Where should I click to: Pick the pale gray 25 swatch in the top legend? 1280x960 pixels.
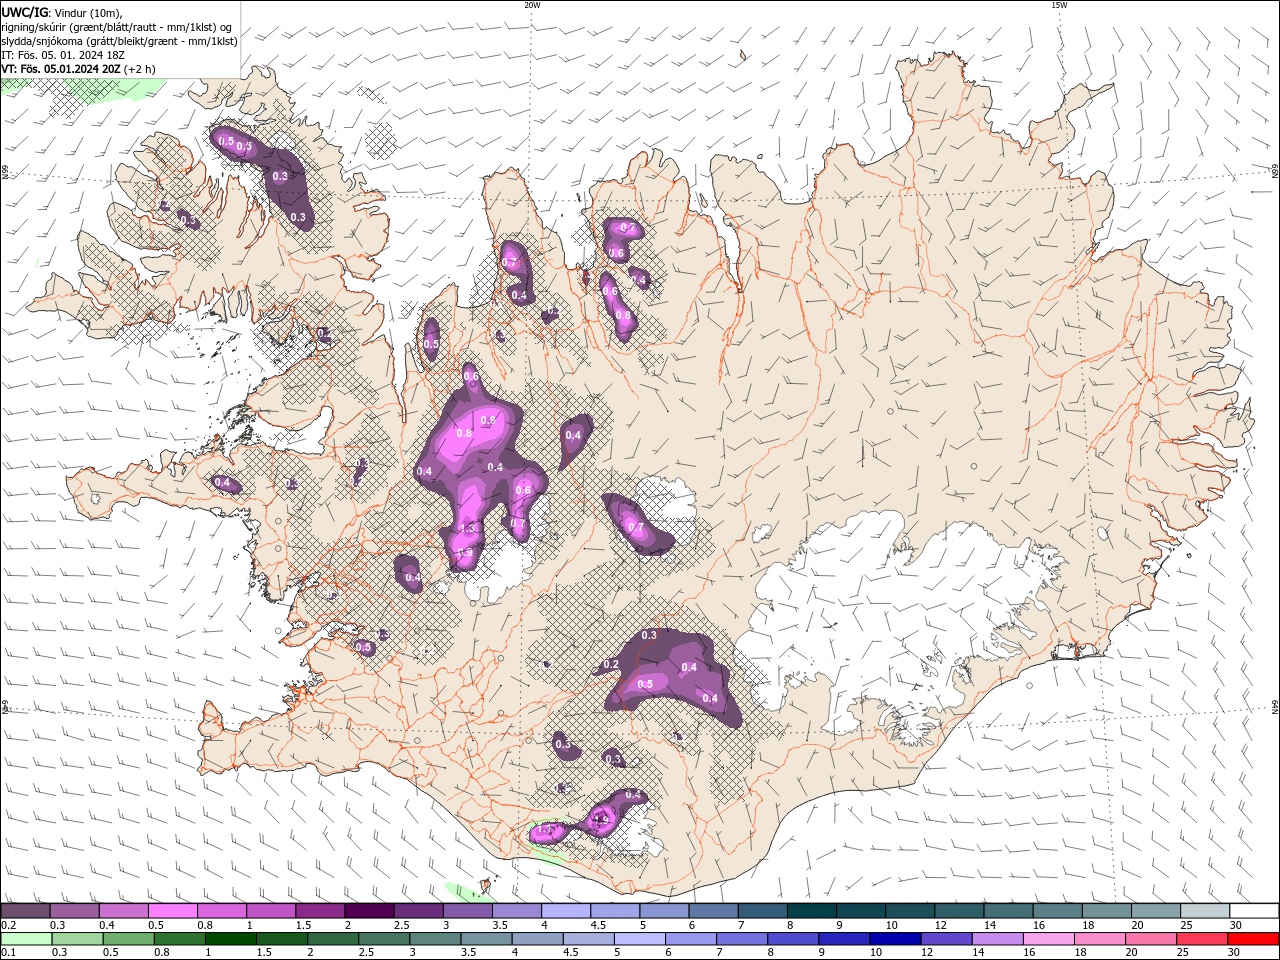[1205, 911]
